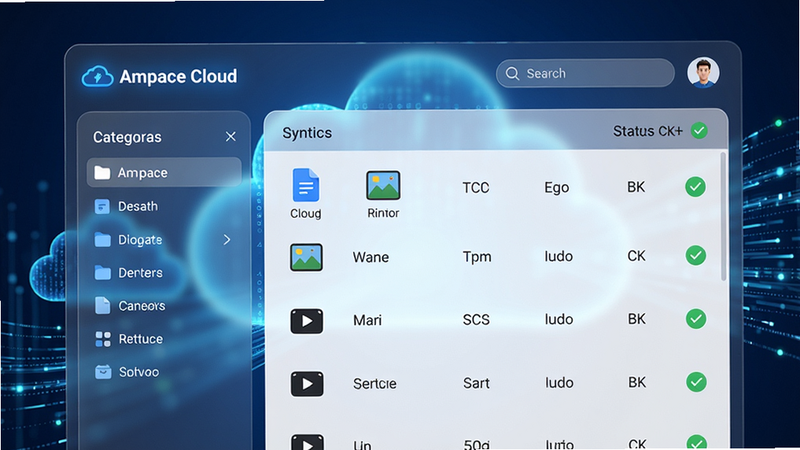Screen dimensions: 800x450
Task: Click the BK cell in Mari row
Action: (636, 319)
